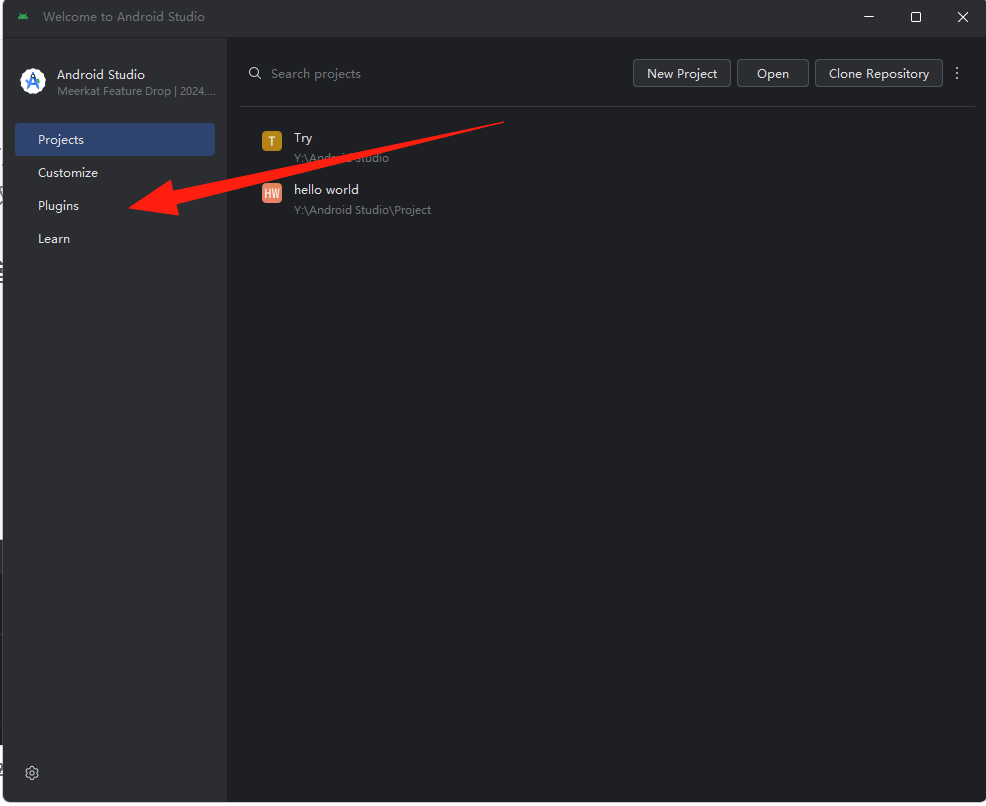Open the Projects section
This screenshot has height=806, width=986.
pos(114,140)
